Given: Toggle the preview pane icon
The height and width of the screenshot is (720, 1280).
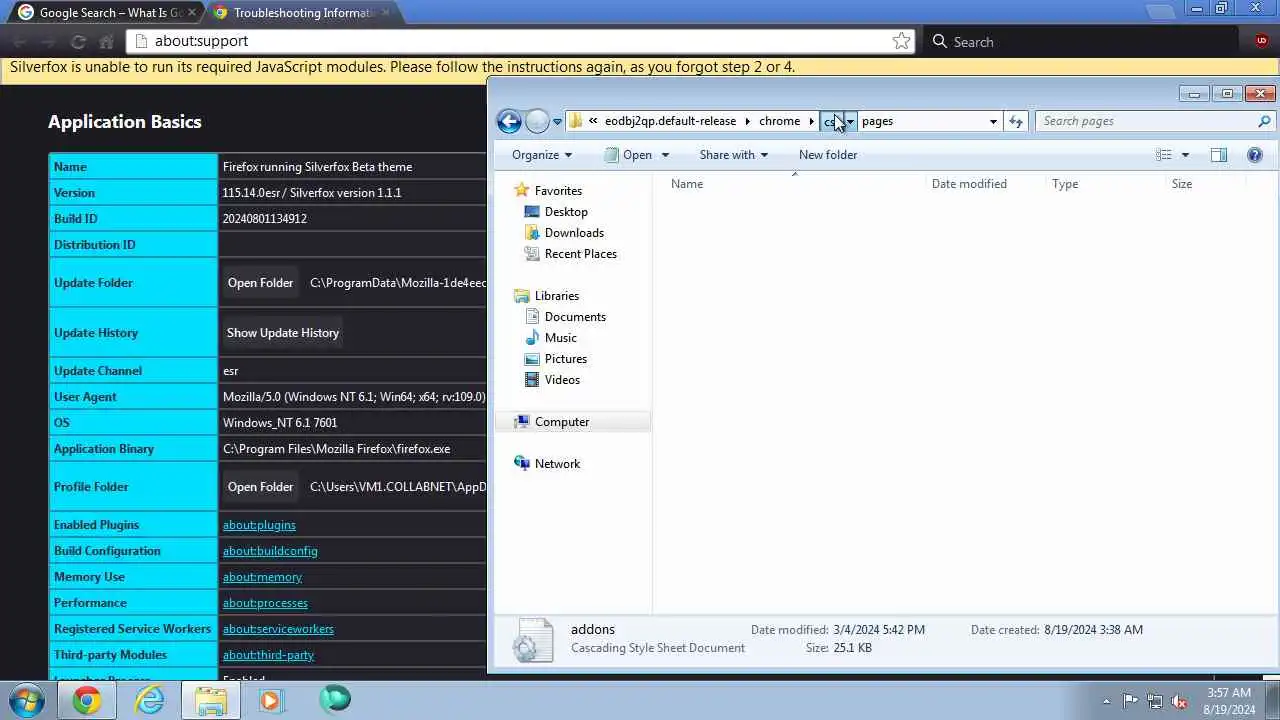Looking at the screenshot, I should click(x=1218, y=155).
